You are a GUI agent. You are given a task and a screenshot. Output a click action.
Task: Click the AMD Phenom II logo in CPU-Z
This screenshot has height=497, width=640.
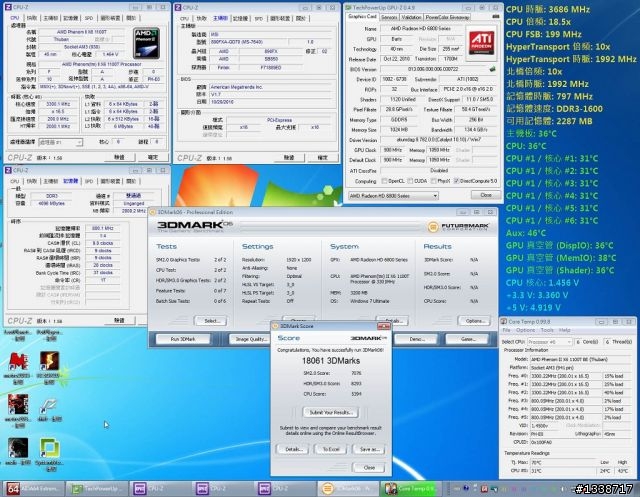pyautogui.click(x=147, y=43)
